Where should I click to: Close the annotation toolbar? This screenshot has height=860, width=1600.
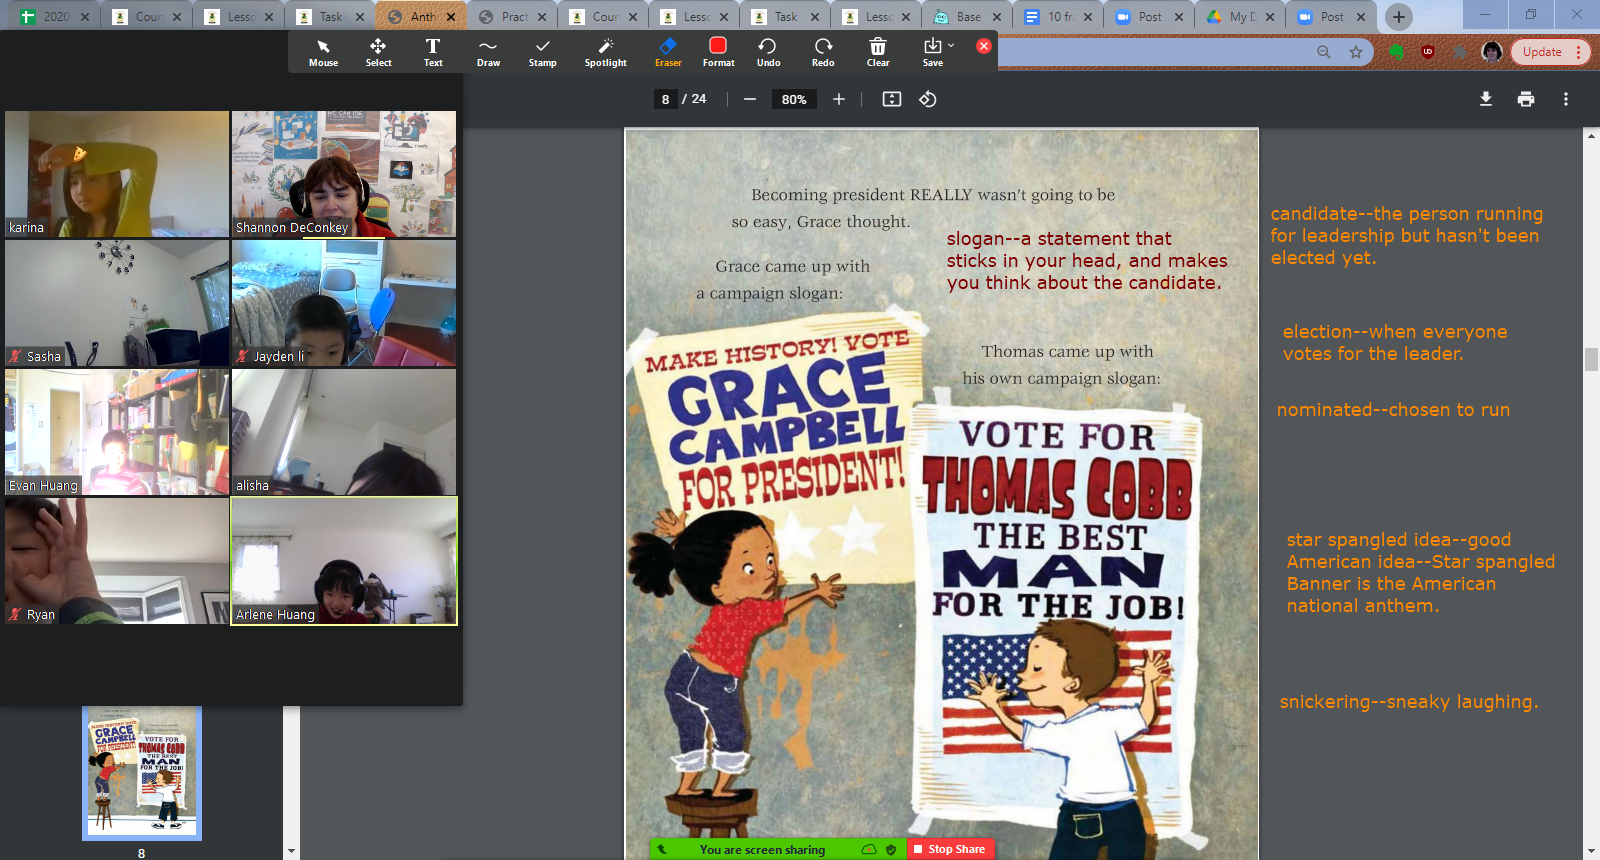(x=984, y=46)
